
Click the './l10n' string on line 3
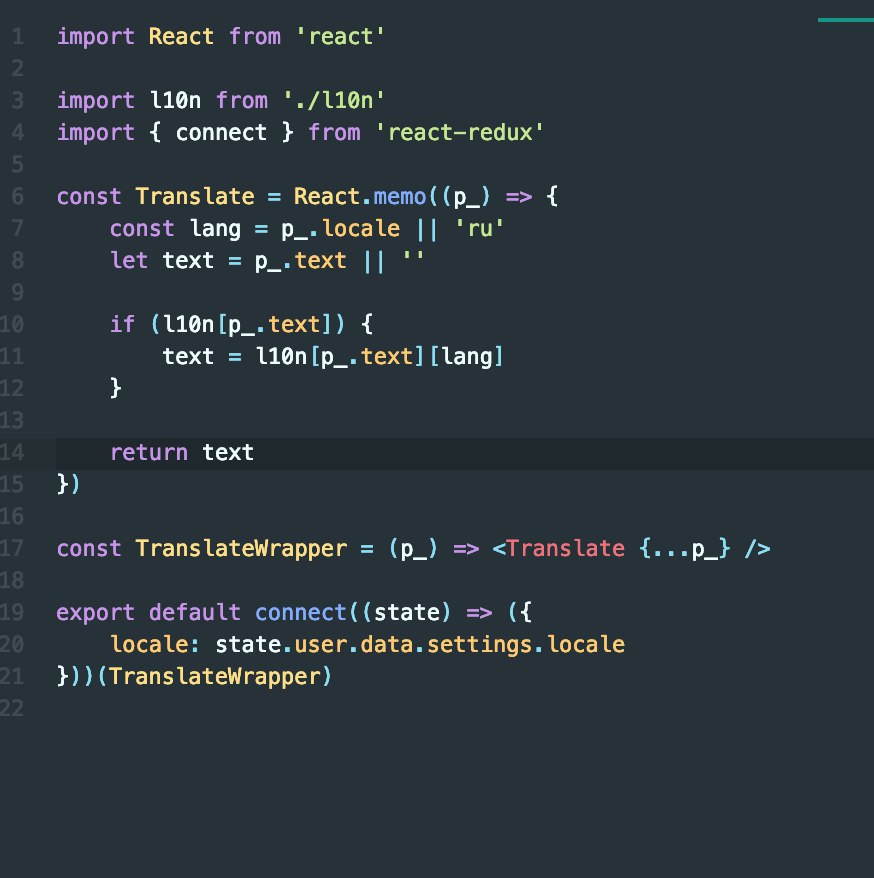tap(334, 101)
